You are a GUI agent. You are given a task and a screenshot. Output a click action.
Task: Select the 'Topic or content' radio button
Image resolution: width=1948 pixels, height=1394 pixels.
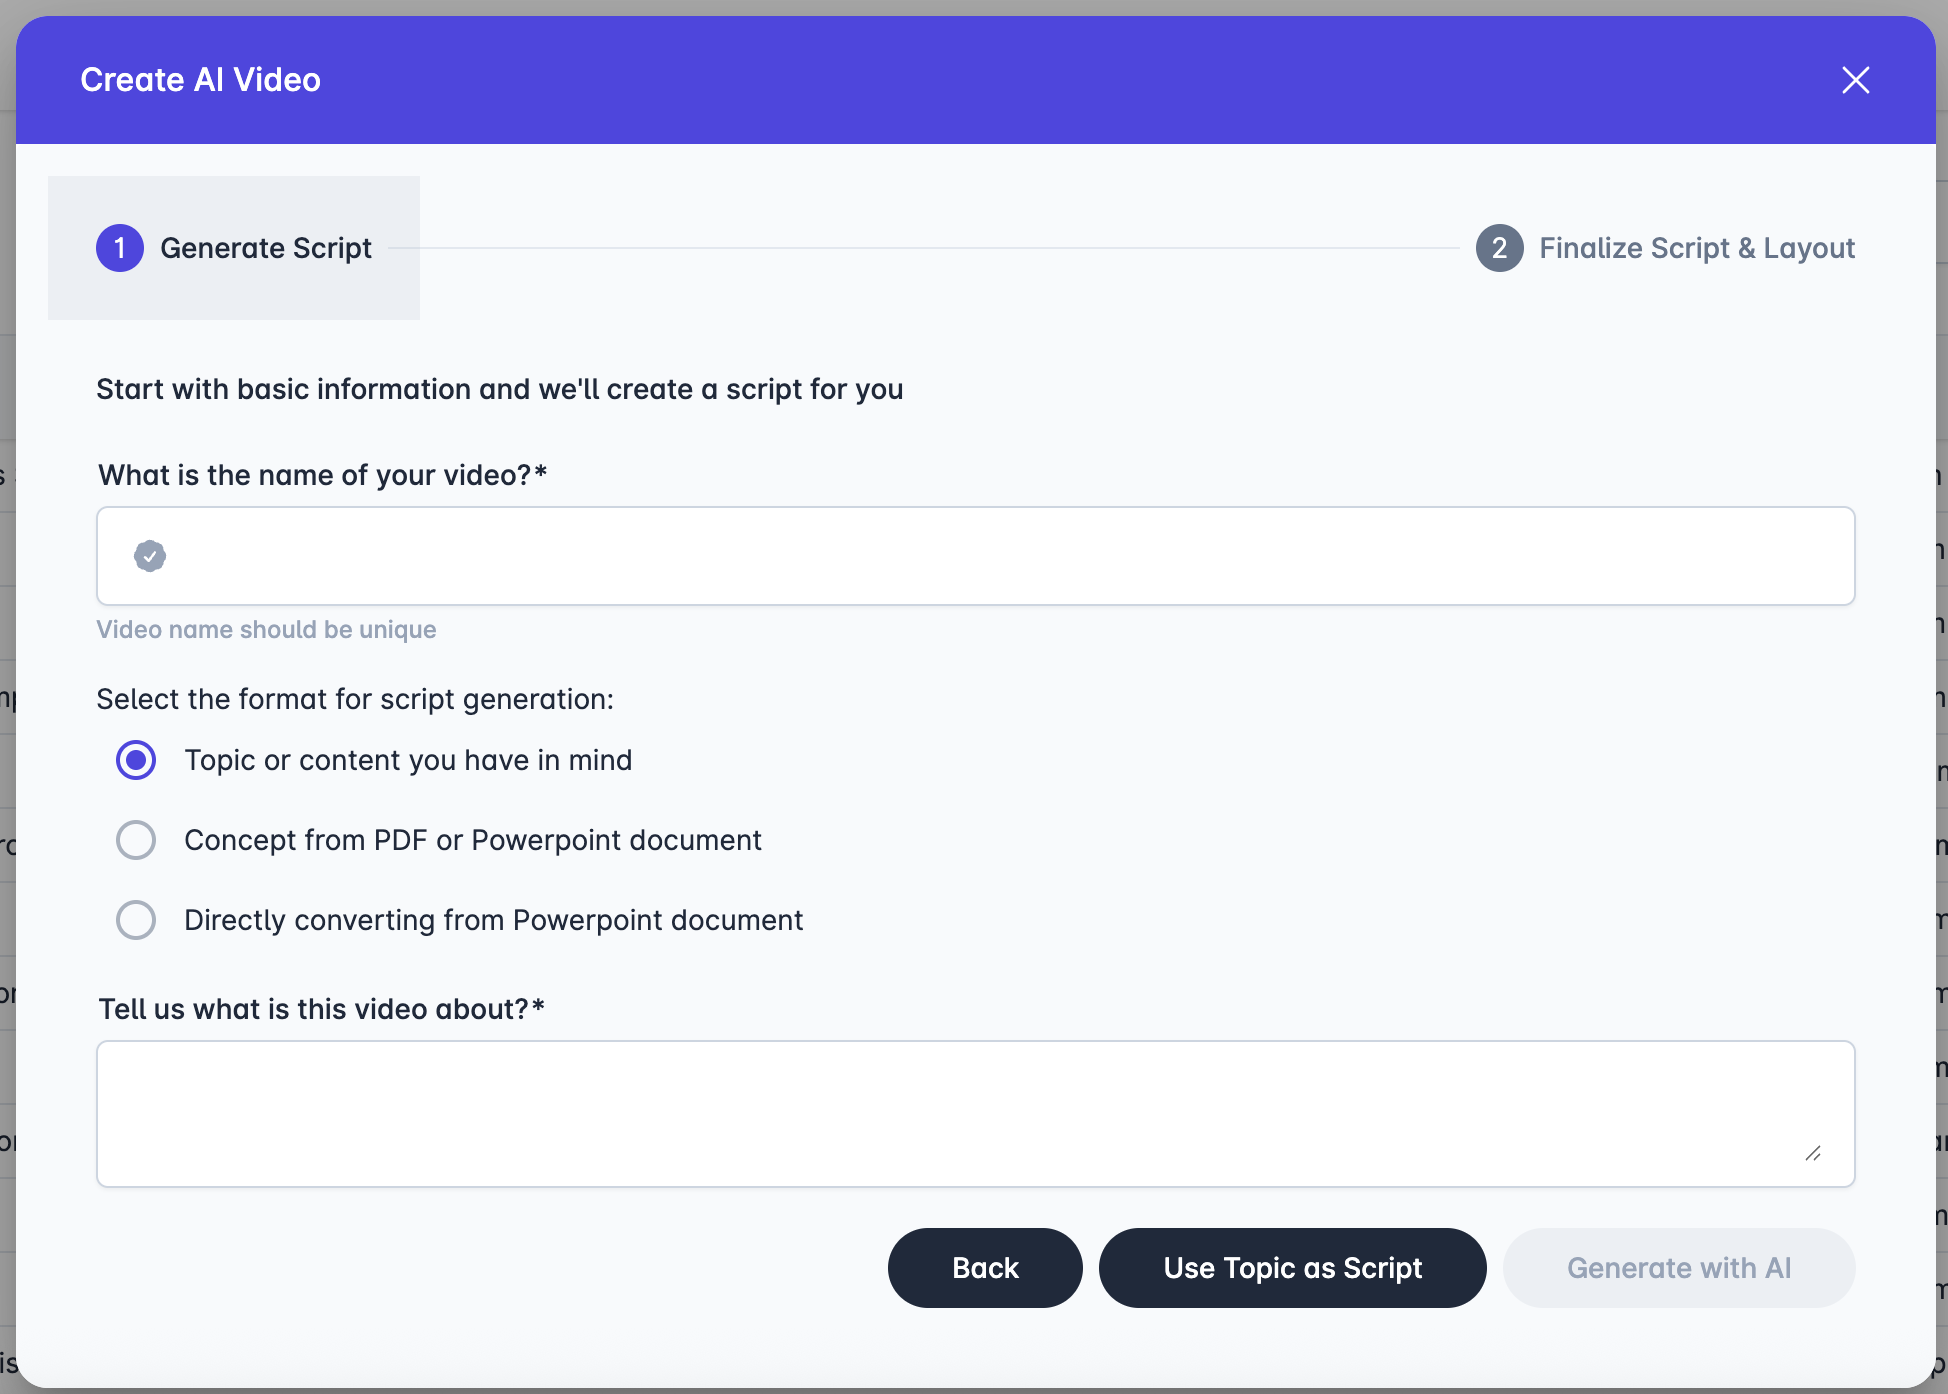pos(136,760)
